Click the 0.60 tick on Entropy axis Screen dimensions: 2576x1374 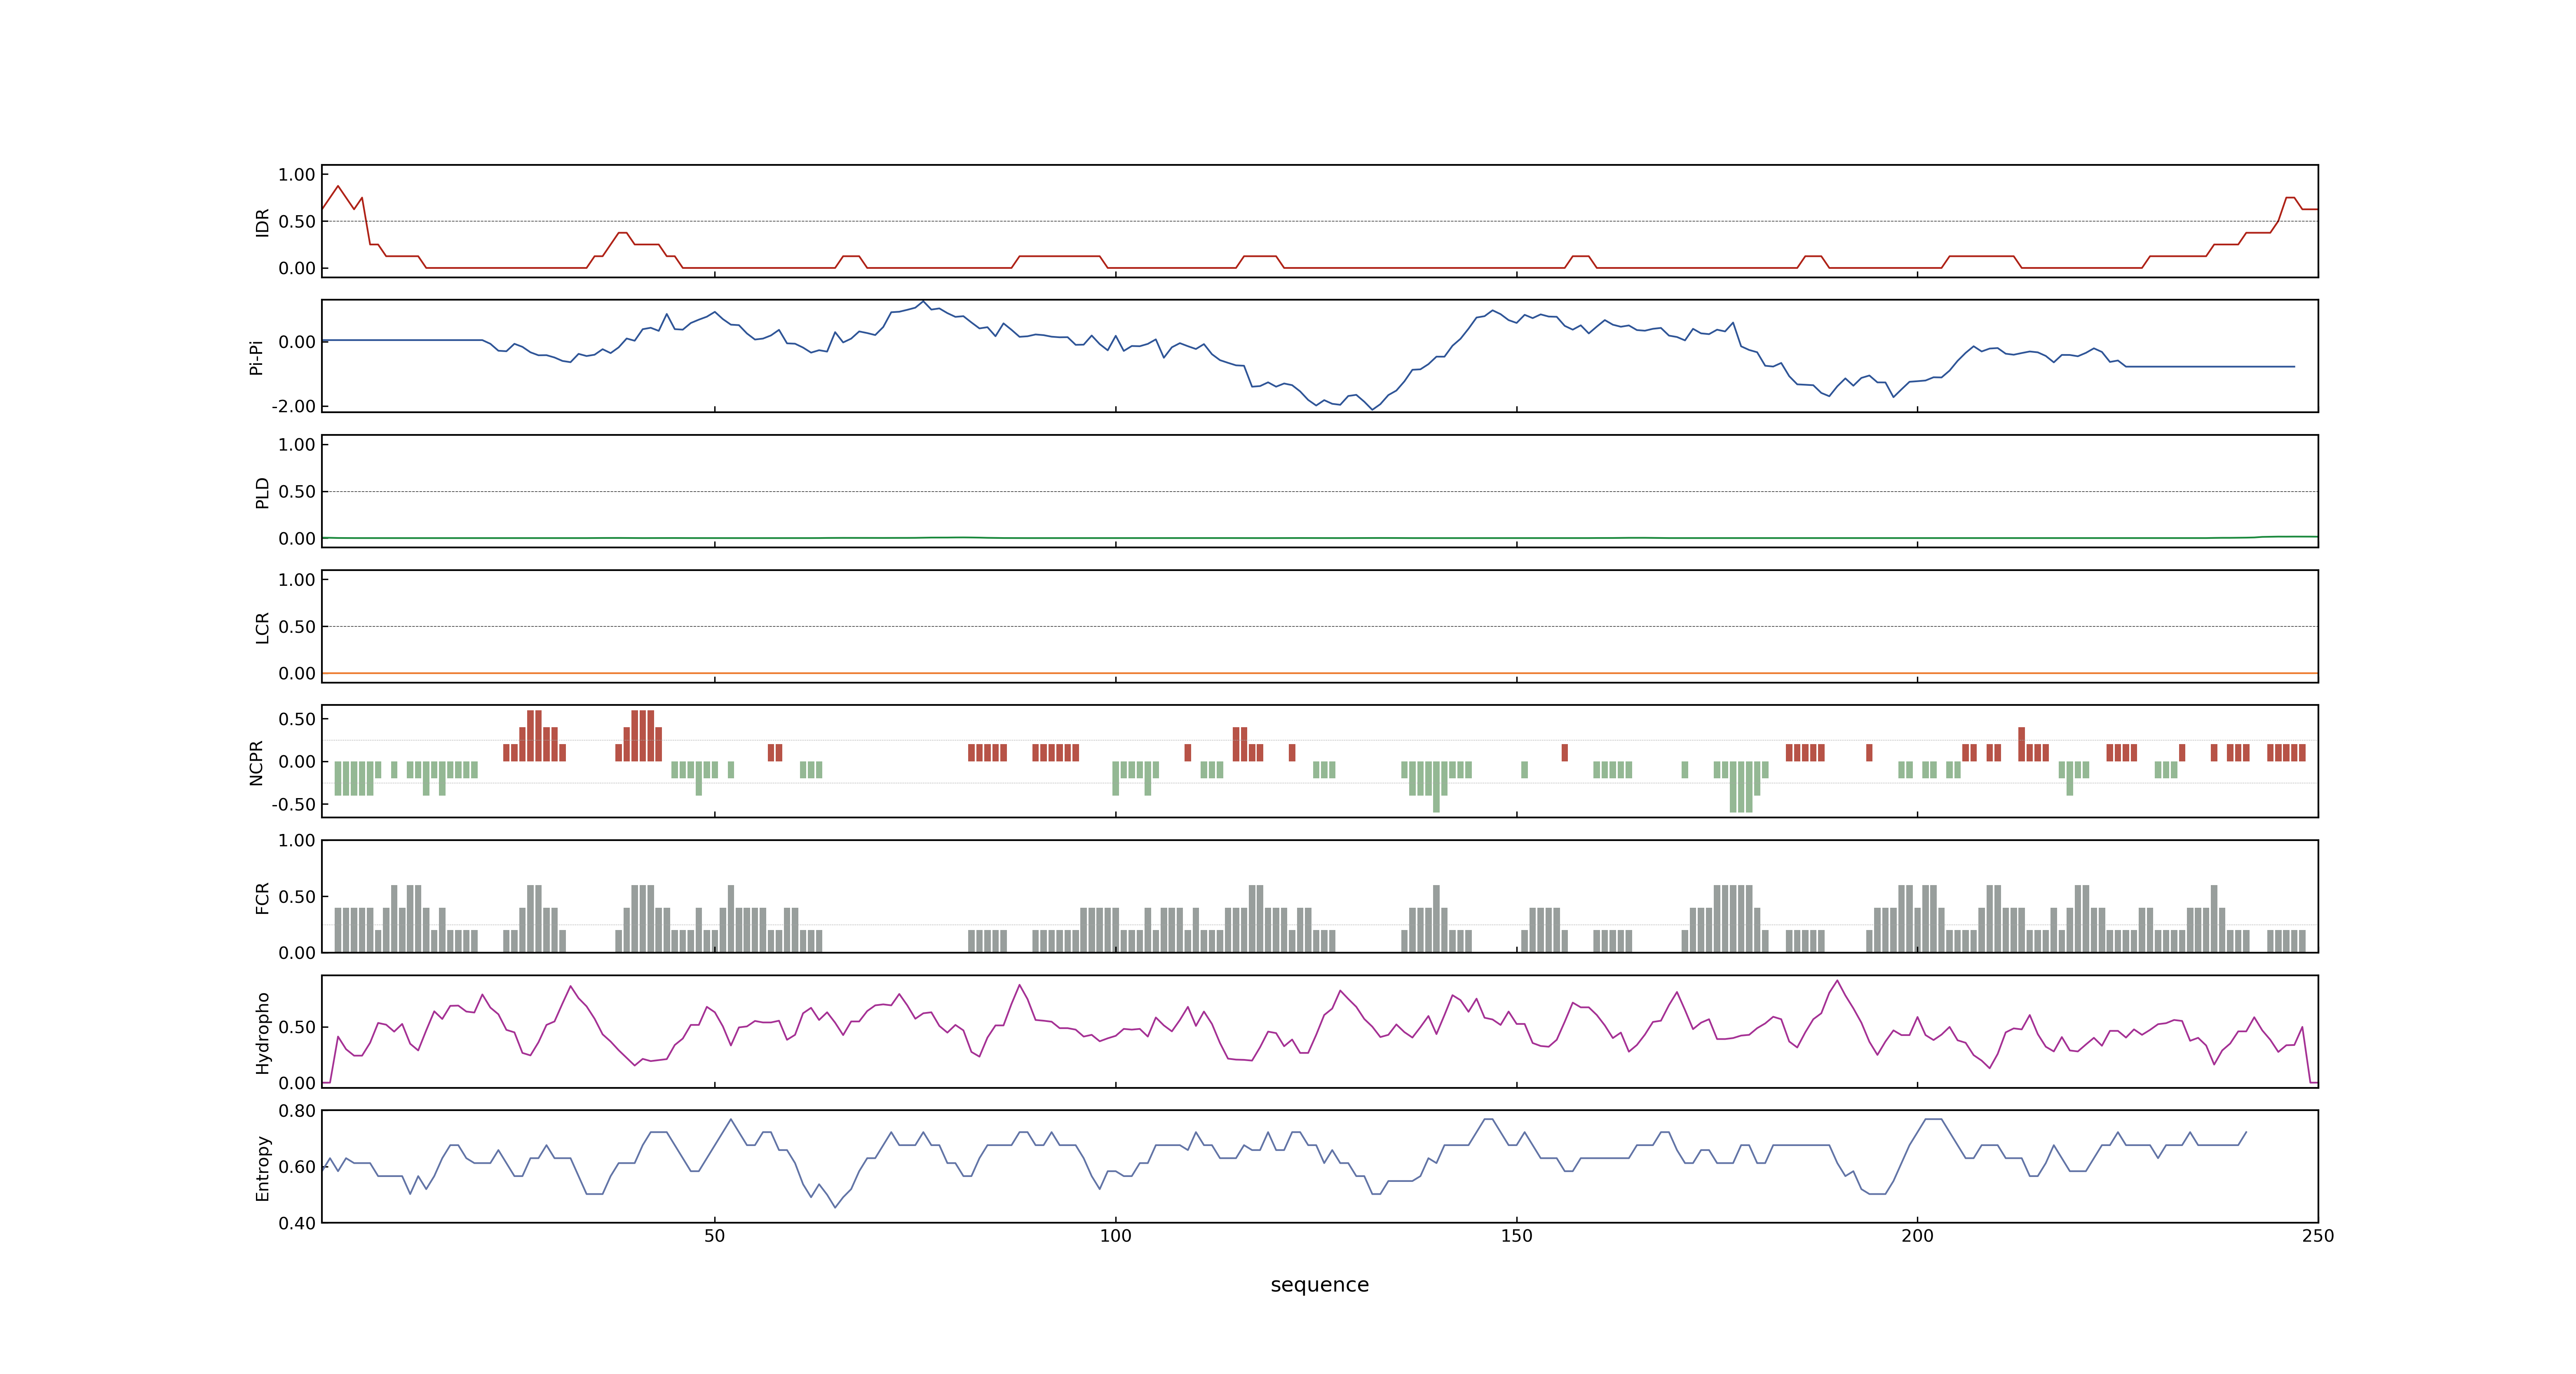point(297,1167)
